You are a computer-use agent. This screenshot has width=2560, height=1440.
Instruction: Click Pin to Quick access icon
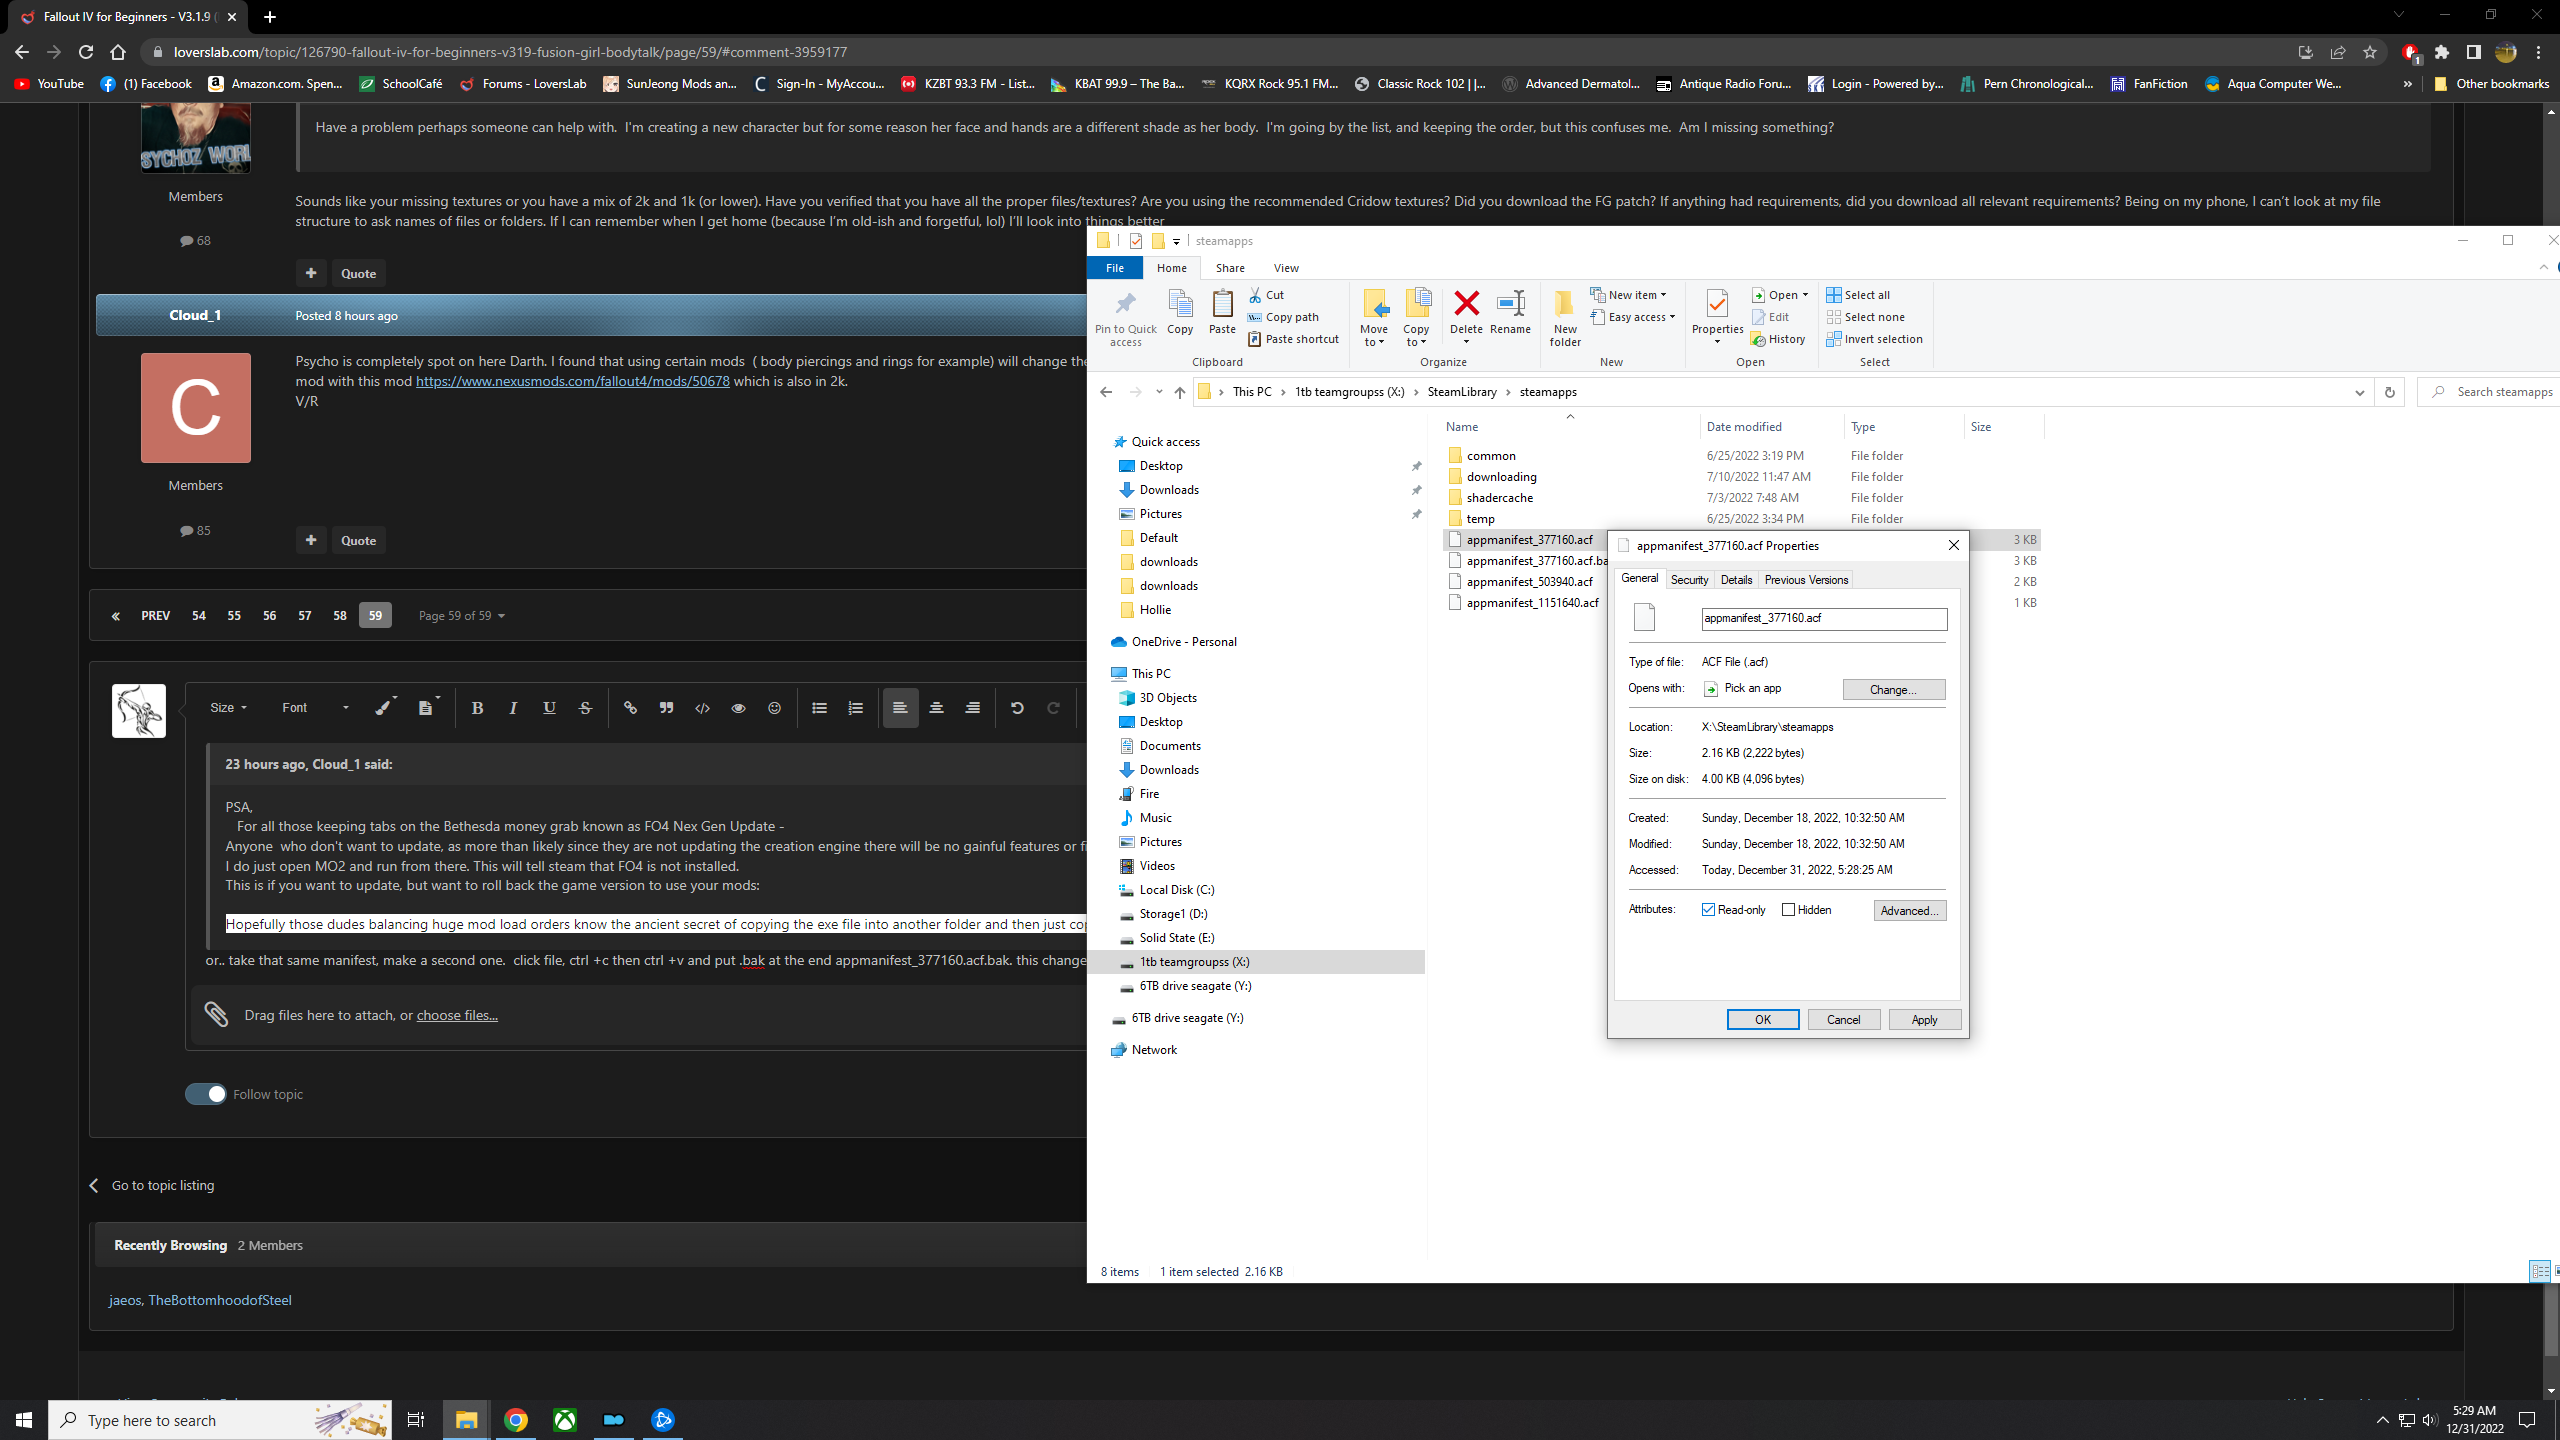coord(1125,304)
